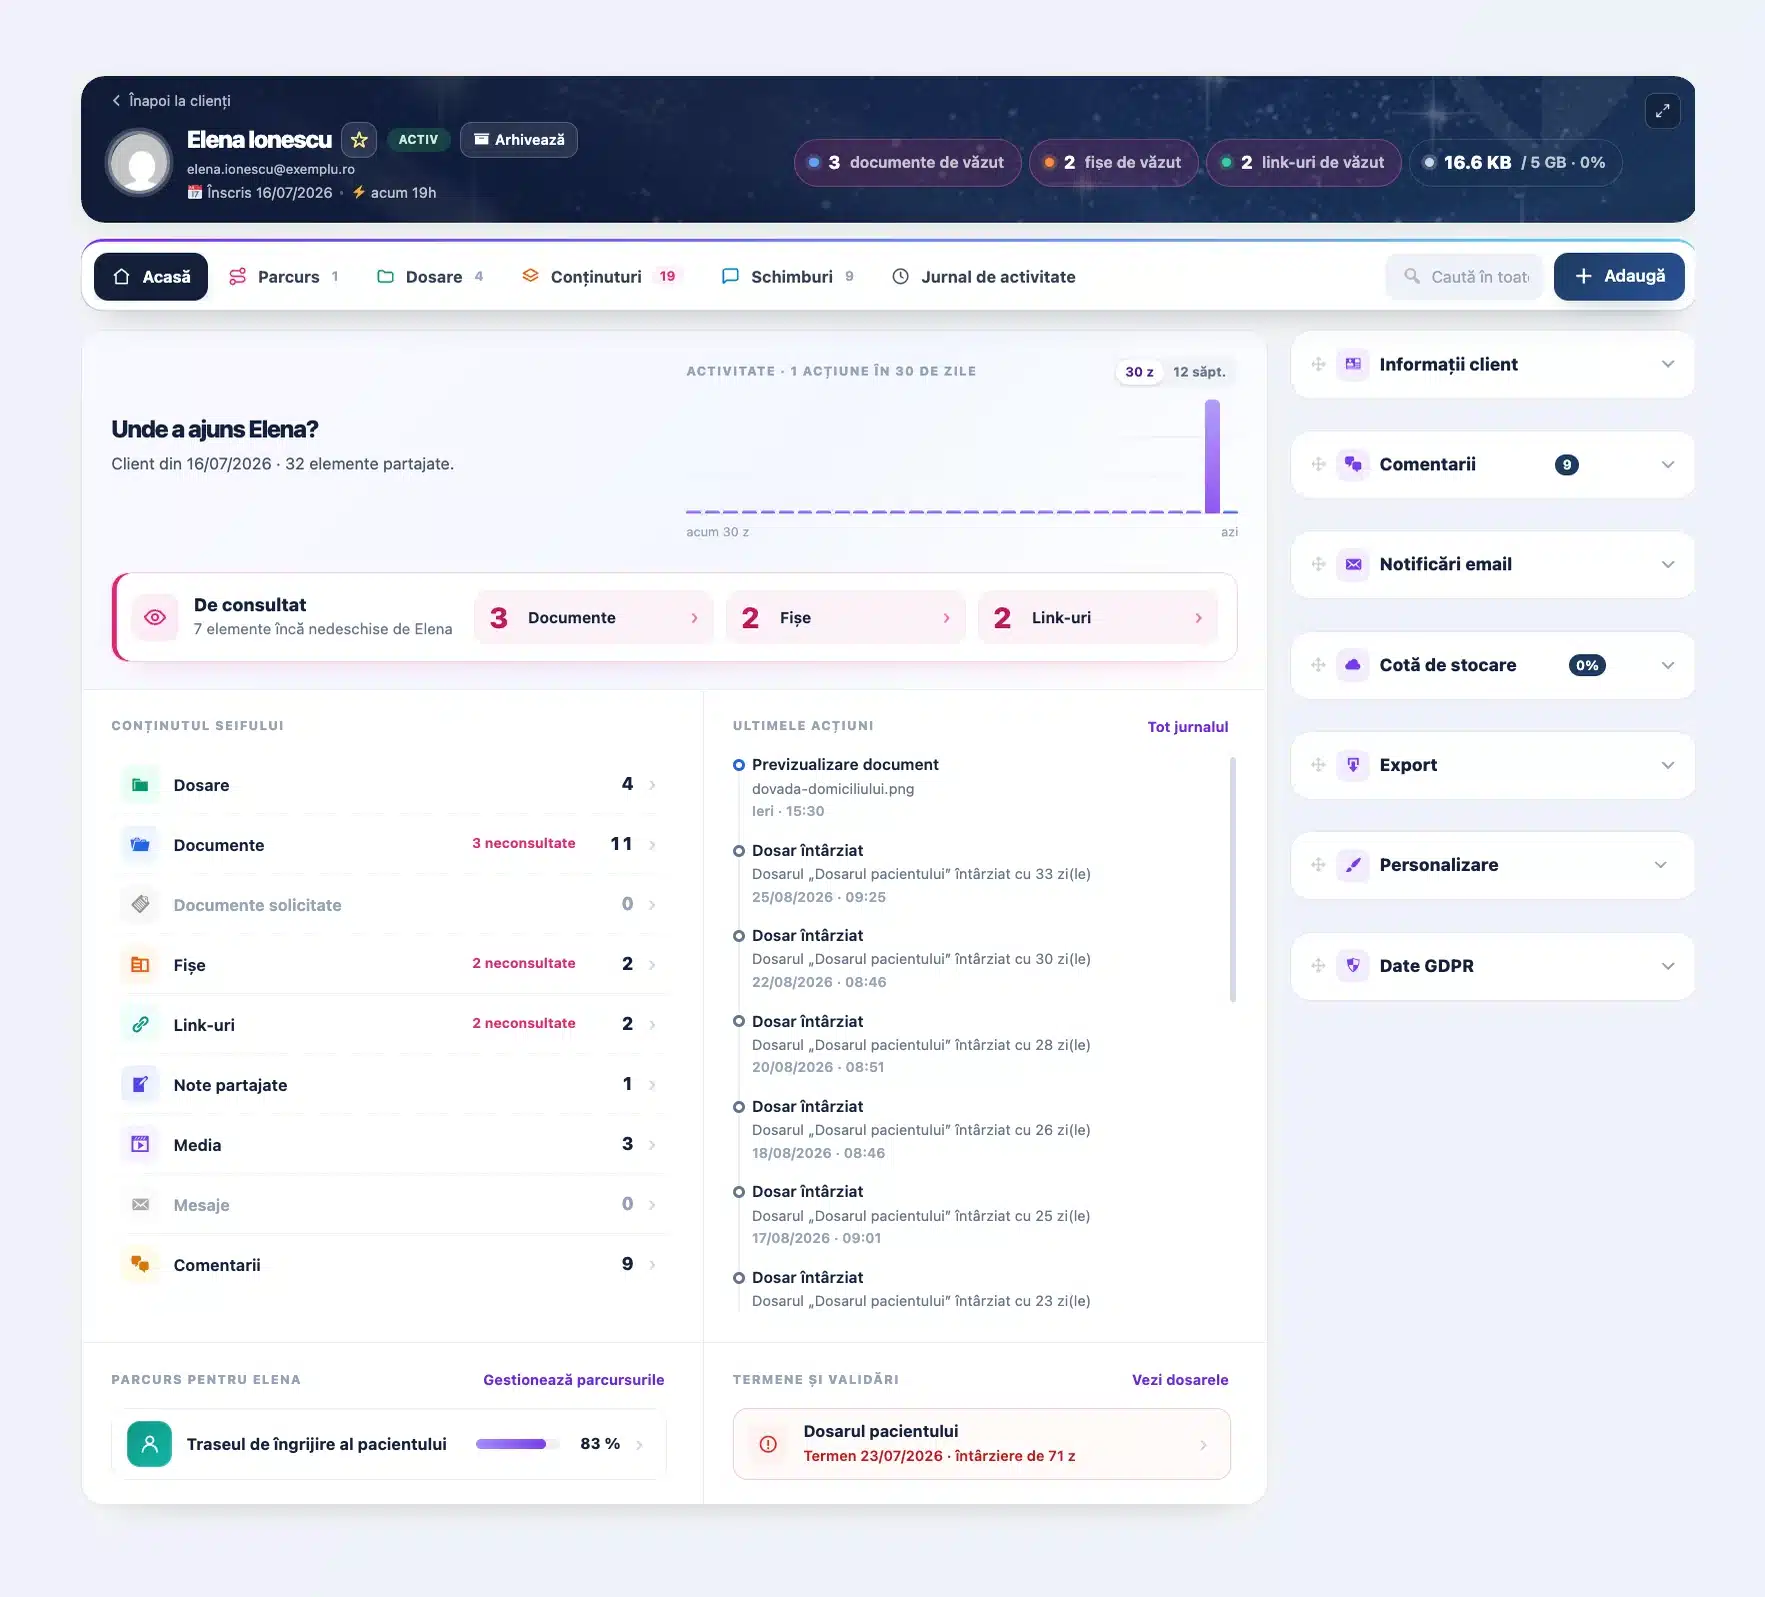Switch activity chart to 30 z
1765x1597 pixels.
(x=1139, y=372)
